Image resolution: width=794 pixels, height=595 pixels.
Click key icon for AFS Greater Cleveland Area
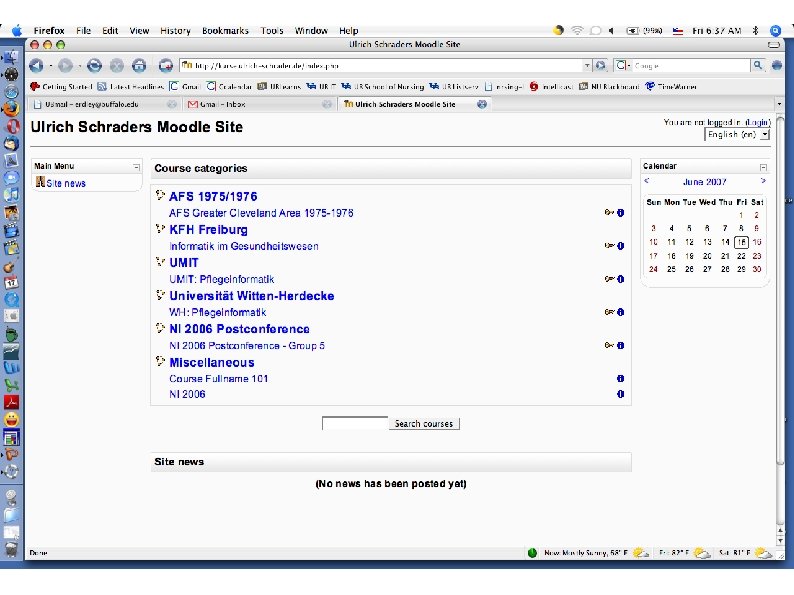[609, 213]
